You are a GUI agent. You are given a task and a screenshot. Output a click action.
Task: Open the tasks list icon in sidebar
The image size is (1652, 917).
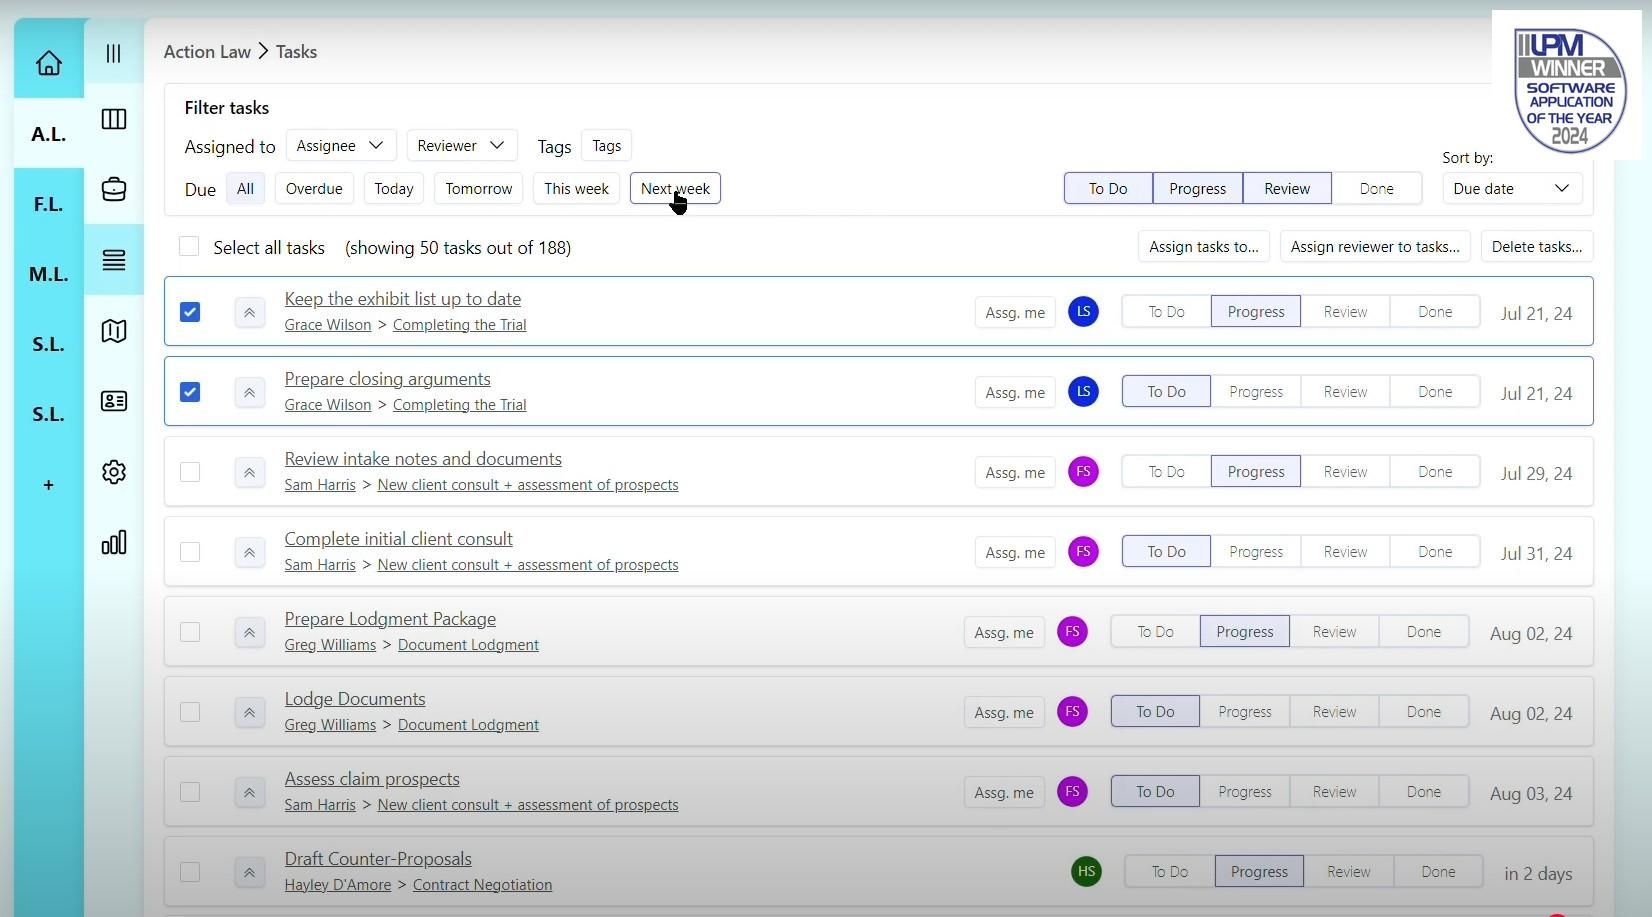[114, 260]
